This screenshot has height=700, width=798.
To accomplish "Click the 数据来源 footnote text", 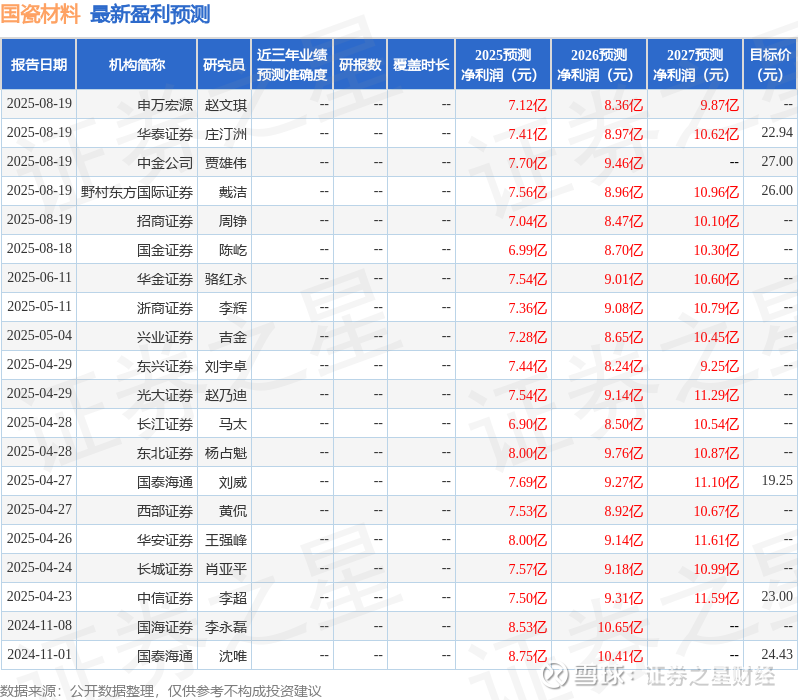I will (161, 691).
